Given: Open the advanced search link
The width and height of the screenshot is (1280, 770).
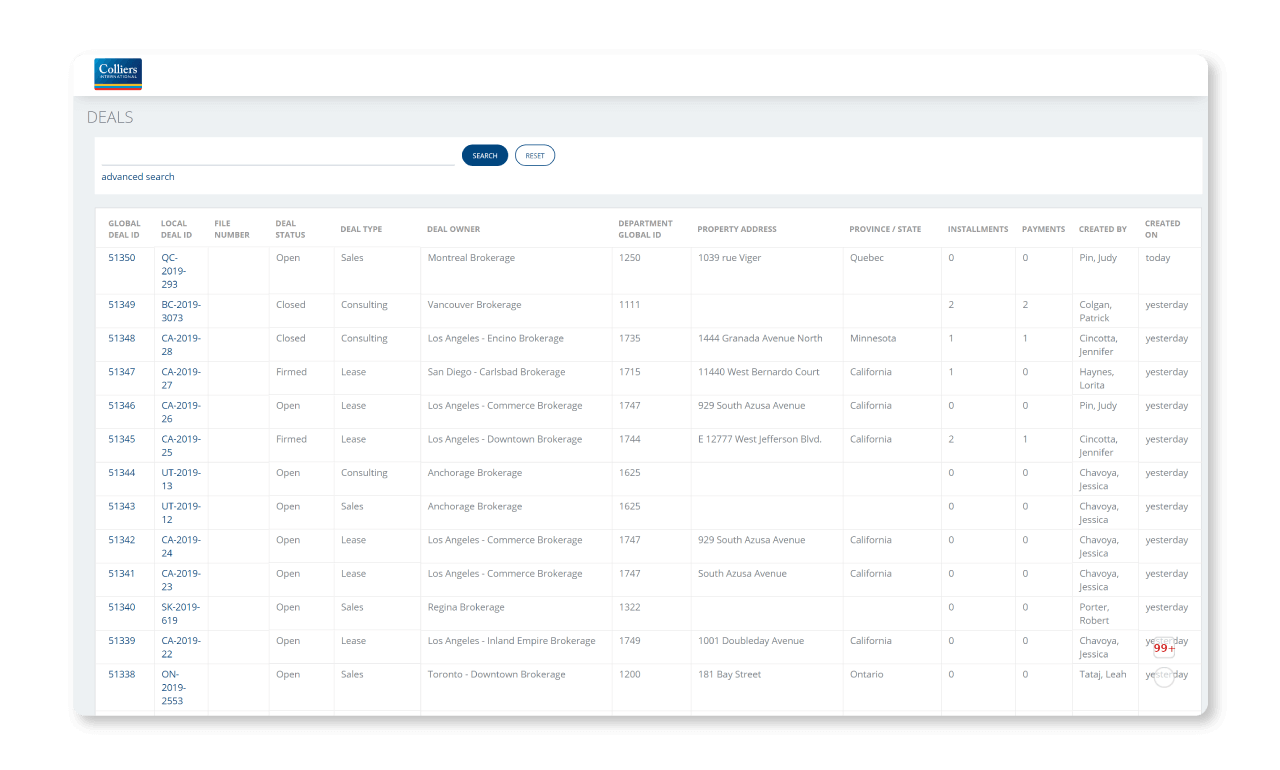Looking at the screenshot, I should pyautogui.click(x=137, y=176).
